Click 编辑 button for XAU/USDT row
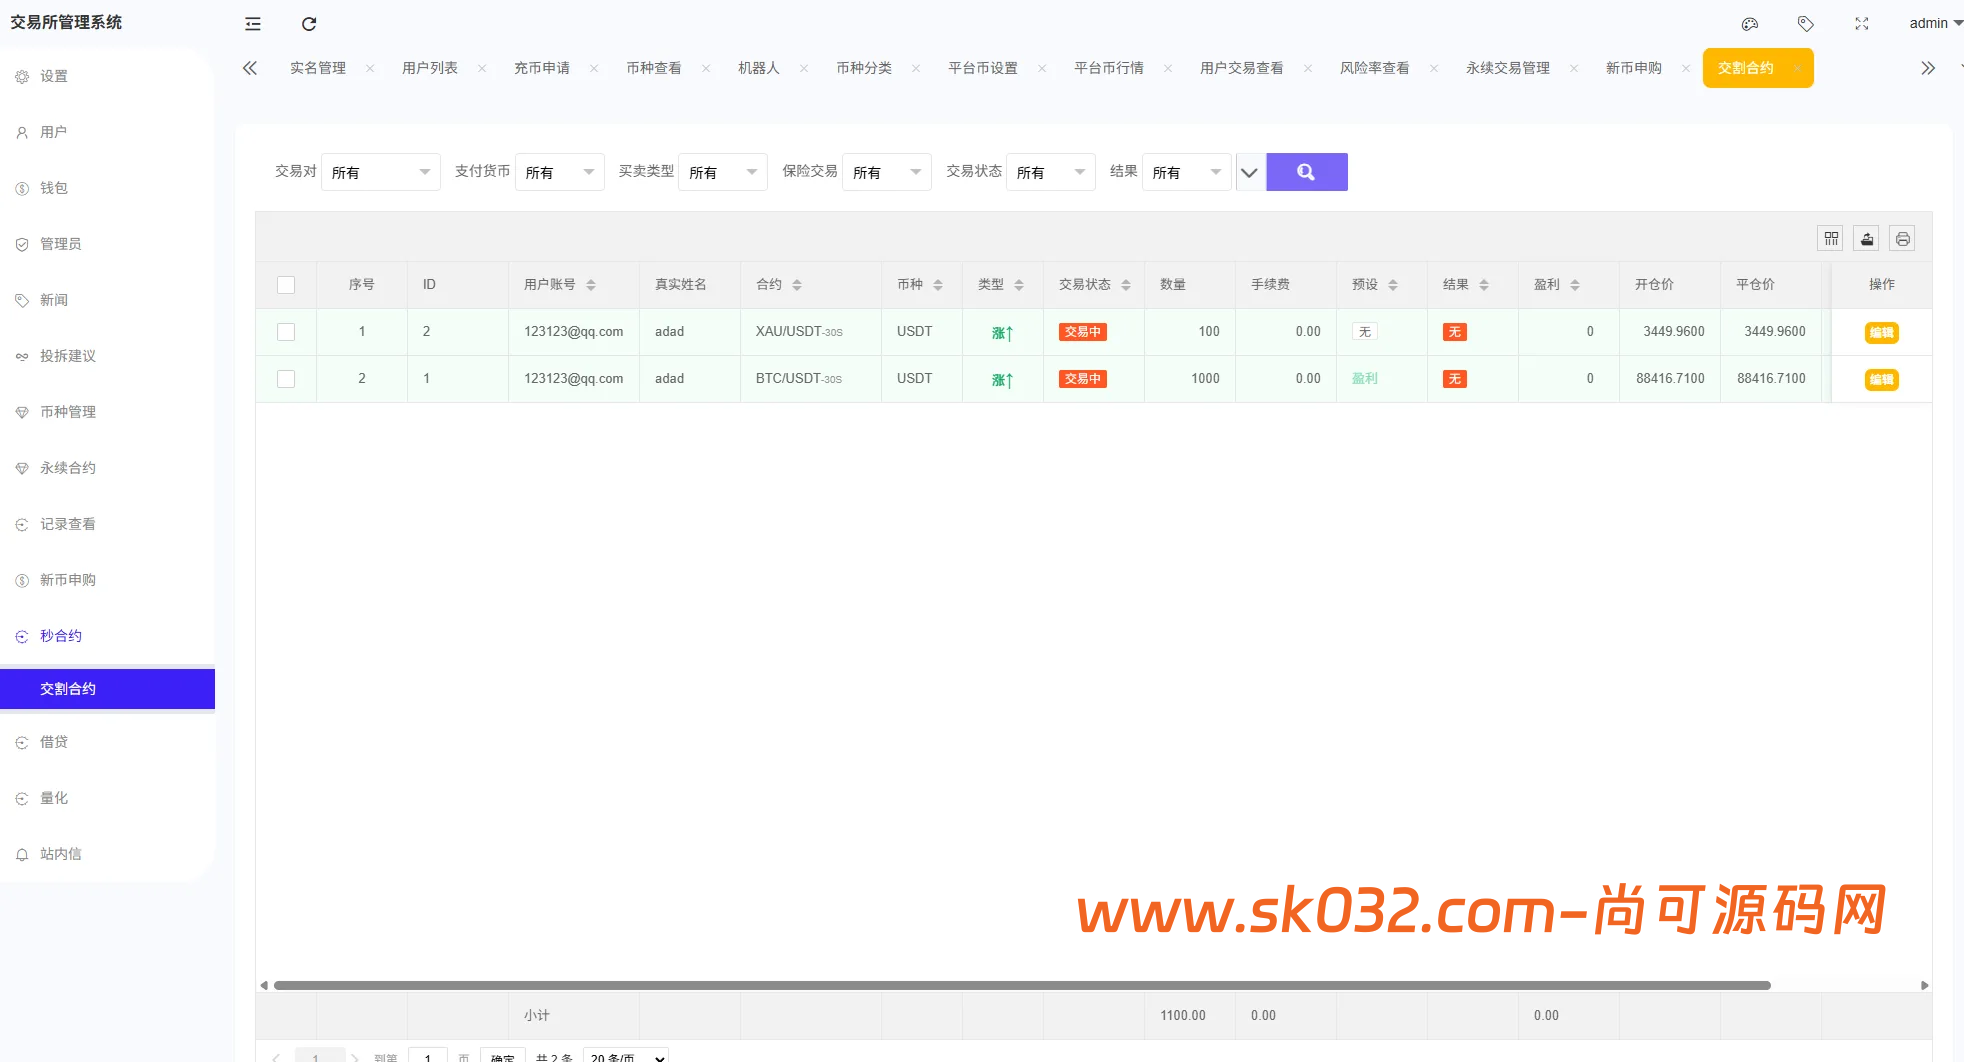The height and width of the screenshot is (1062, 1964). (x=1882, y=333)
